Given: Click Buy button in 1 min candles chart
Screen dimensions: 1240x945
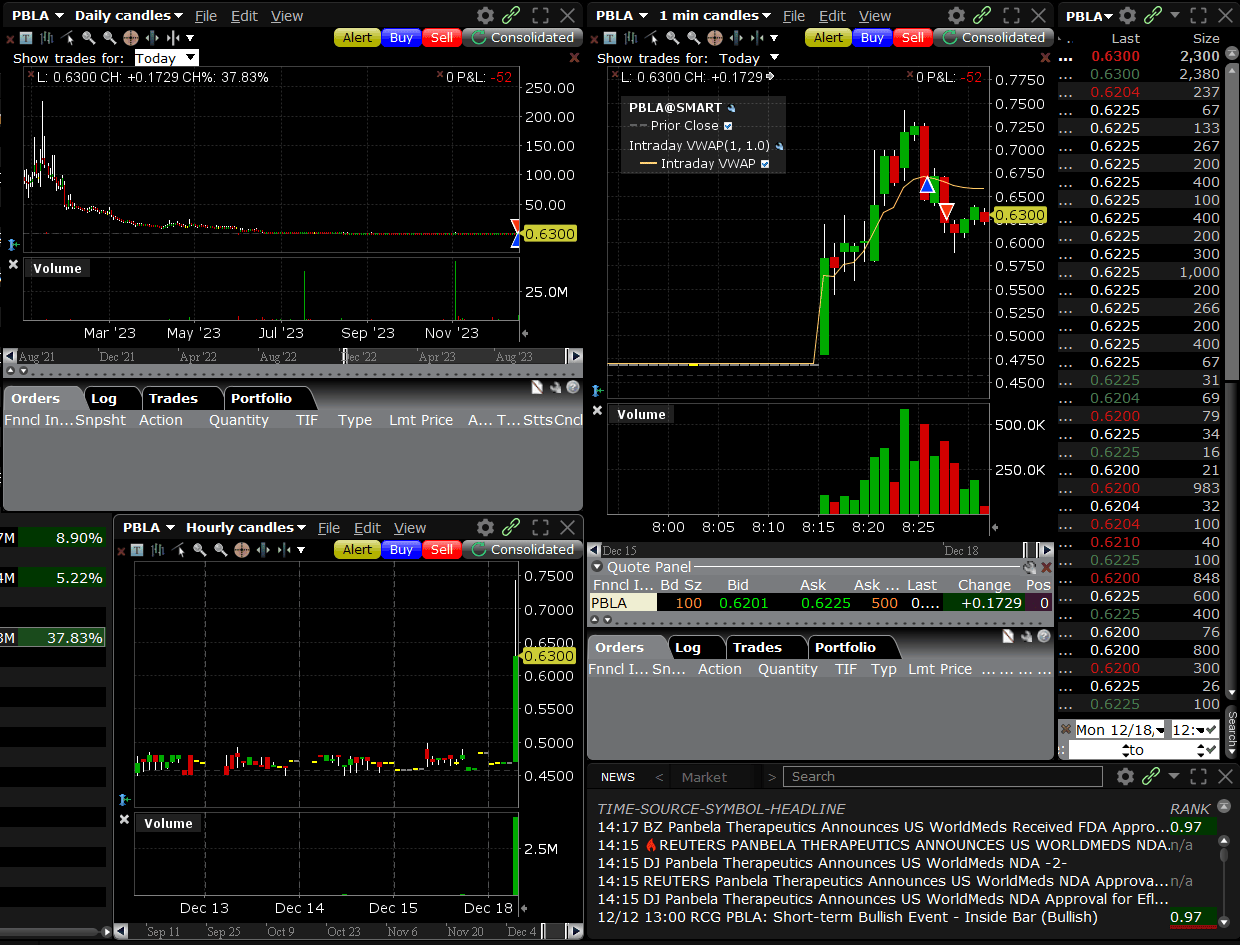Looking at the screenshot, I should point(872,38).
